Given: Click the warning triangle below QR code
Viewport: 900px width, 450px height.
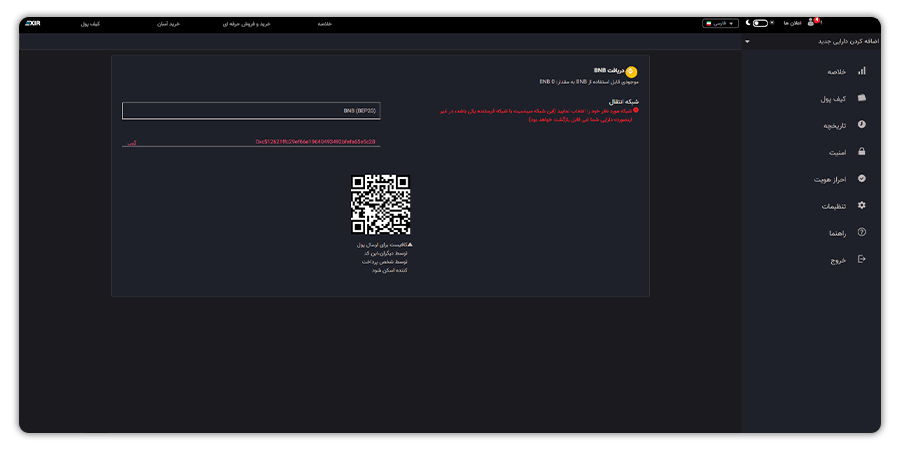Looking at the screenshot, I should pyautogui.click(x=410, y=245).
